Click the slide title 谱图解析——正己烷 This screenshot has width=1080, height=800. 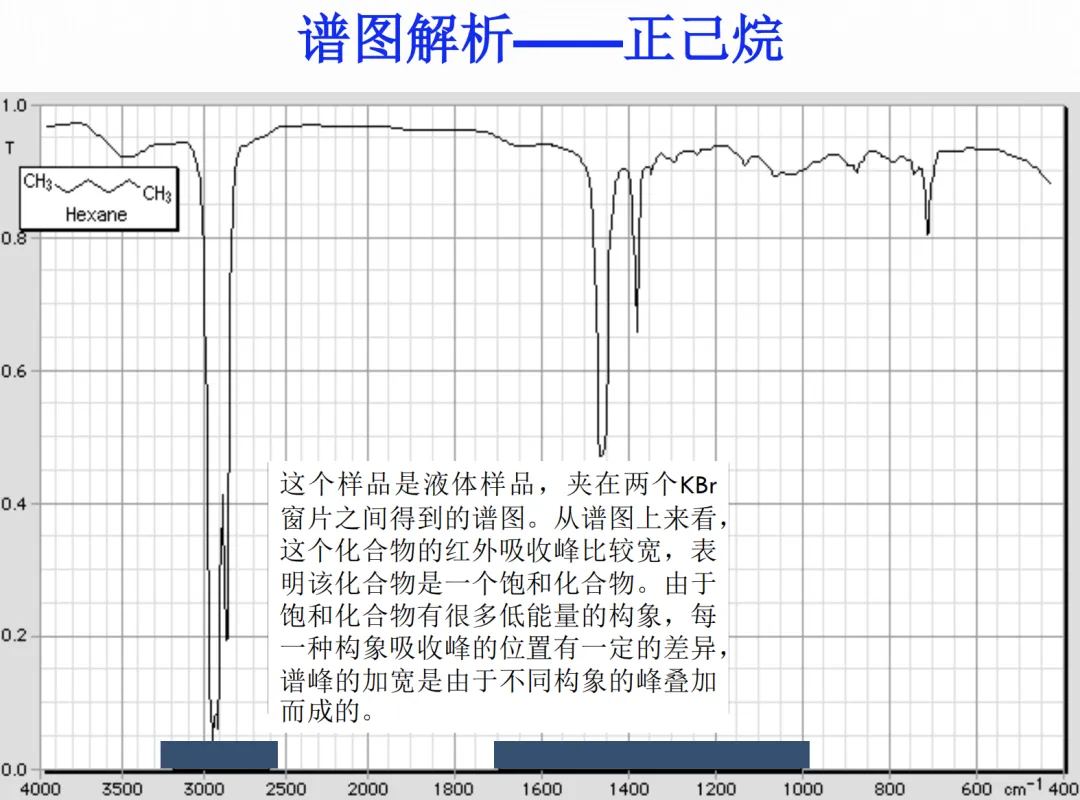pos(540,39)
